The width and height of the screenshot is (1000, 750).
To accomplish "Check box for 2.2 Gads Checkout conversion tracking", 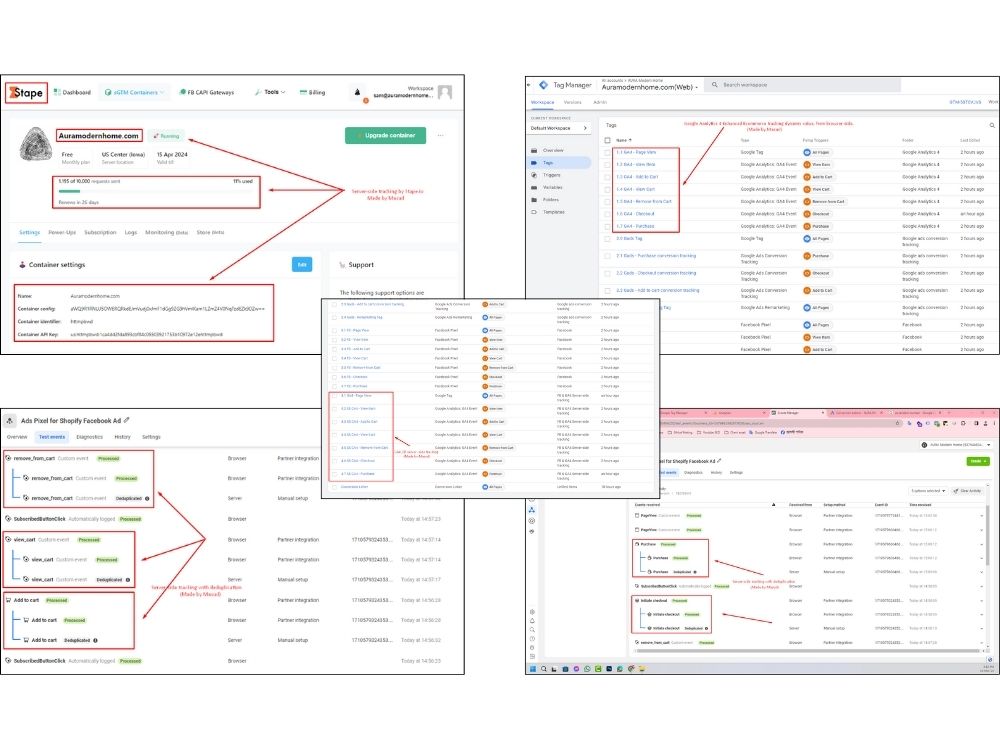I will coord(607,273).
